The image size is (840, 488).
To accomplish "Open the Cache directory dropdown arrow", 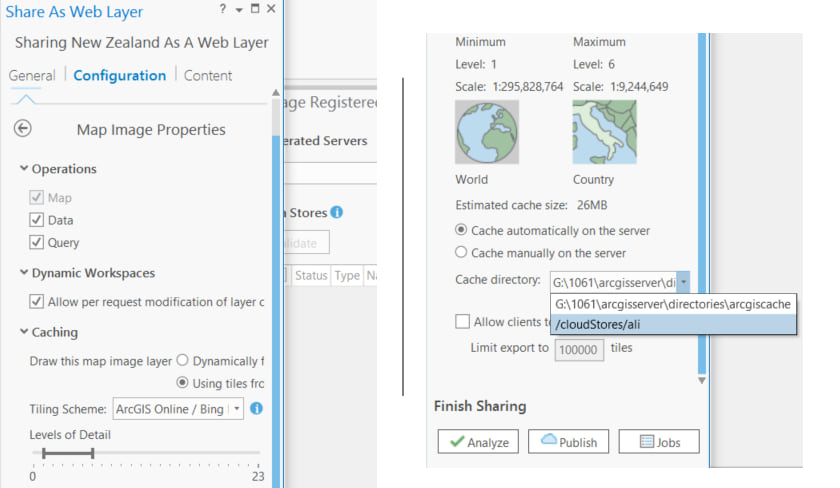I will point(684,282).
